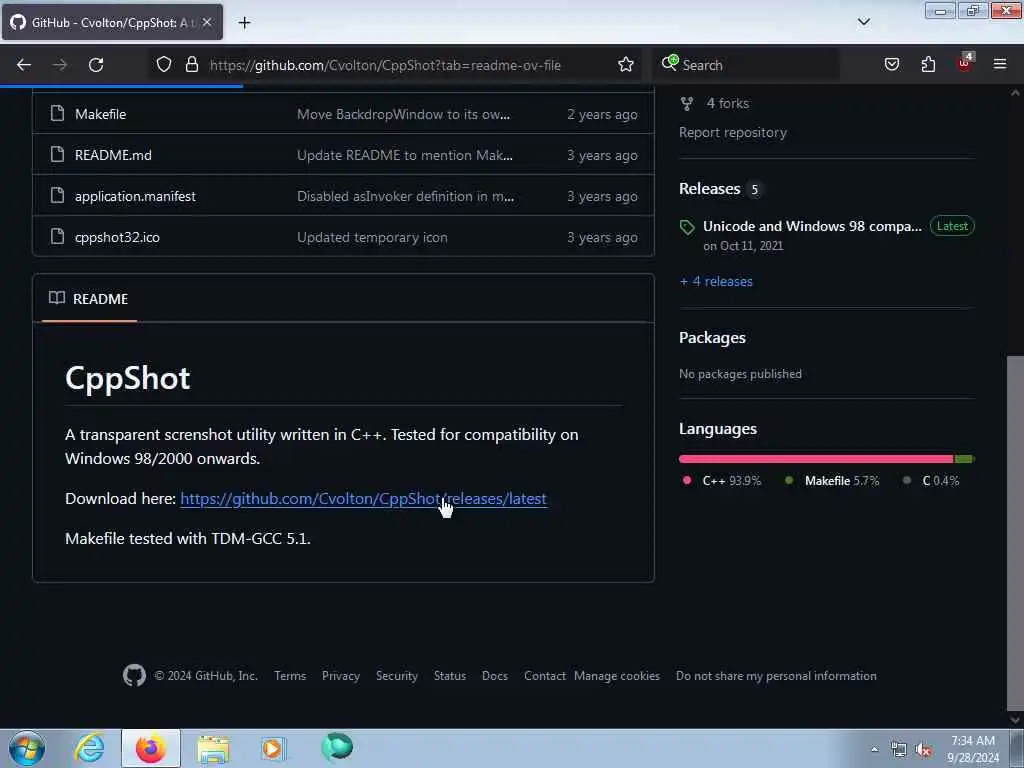Click the network tray icon
The image size is (1024, 768).
click(899, 750)
